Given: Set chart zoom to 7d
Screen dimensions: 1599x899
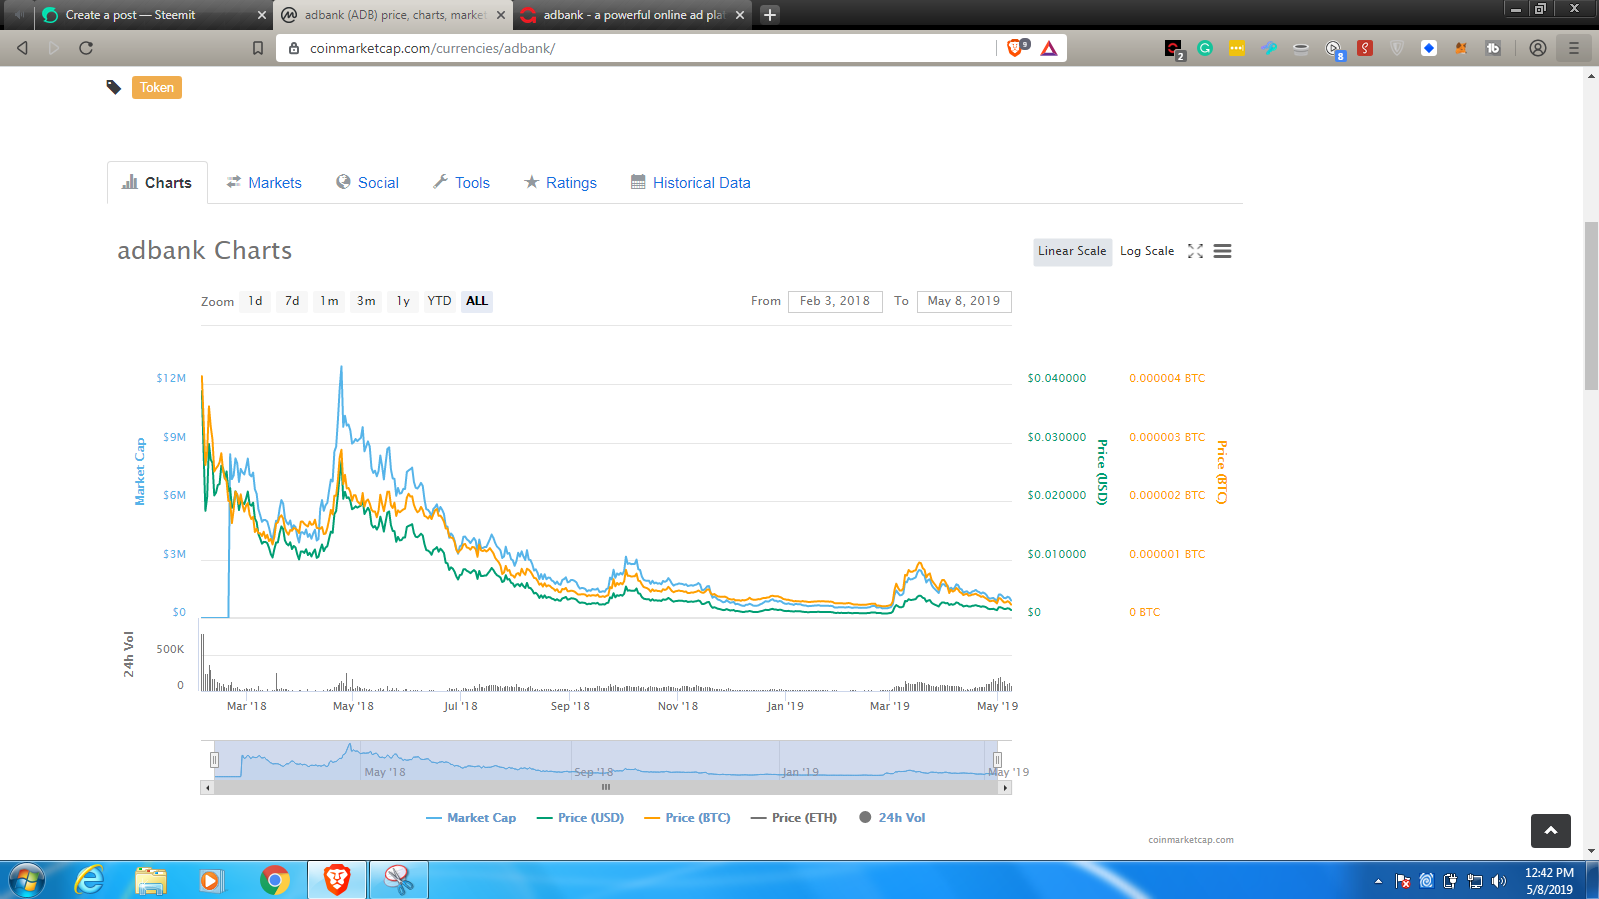Looking at the screenshot, I should (x=292, y=301).
